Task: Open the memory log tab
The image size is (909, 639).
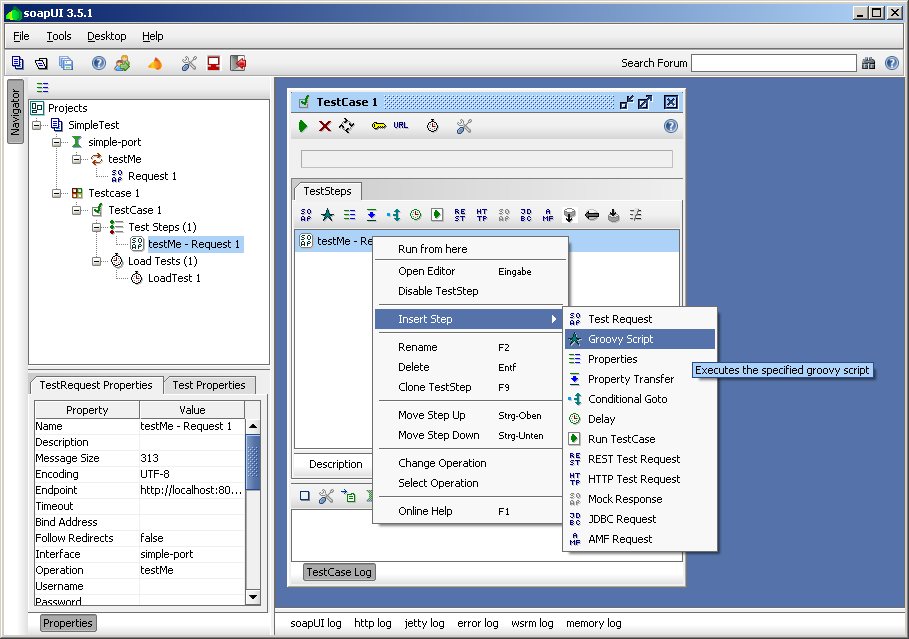Action: 594,623
